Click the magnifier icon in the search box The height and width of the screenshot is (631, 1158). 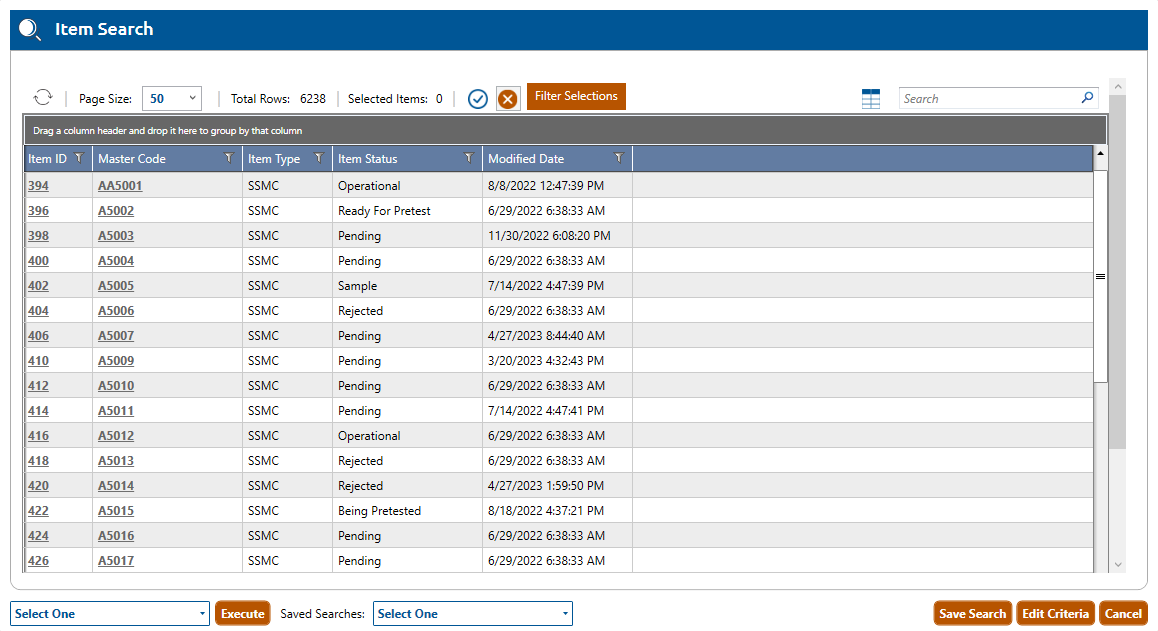click(x=1087, y=98)
